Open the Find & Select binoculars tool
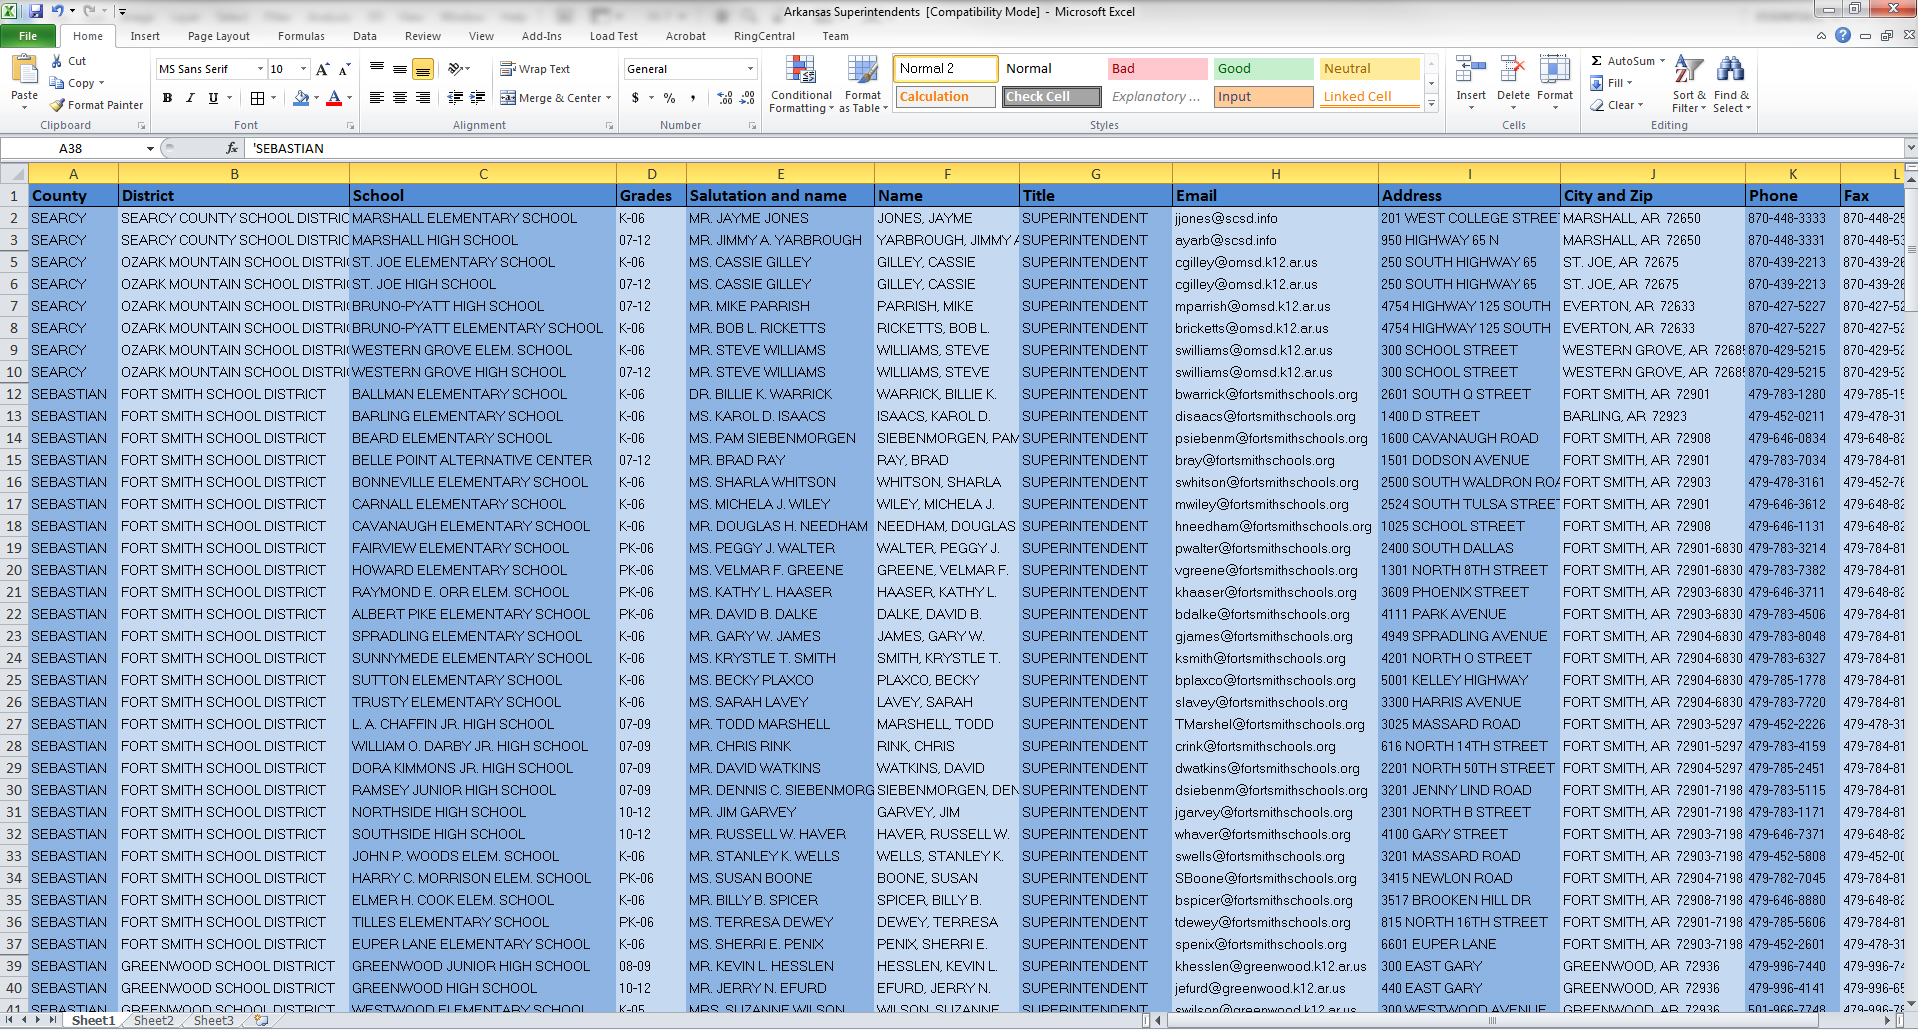Screen dimensions: 1918x1030 pos(1731,84)
